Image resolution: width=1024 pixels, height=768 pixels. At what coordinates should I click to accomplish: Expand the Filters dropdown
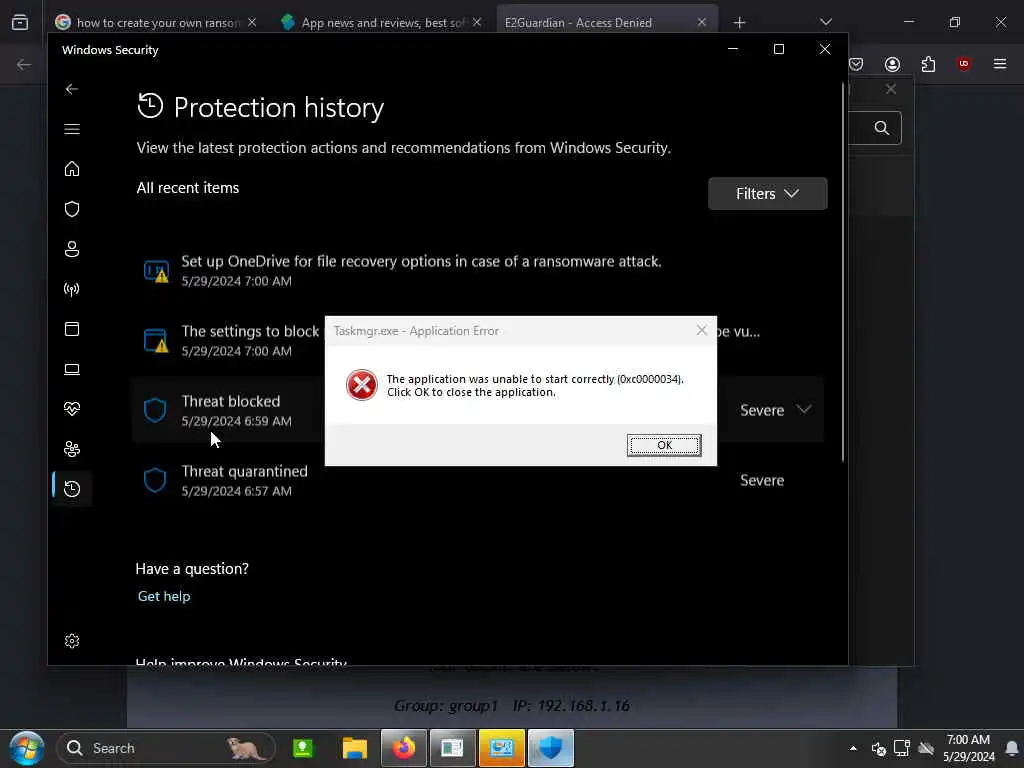click(767, 193)
